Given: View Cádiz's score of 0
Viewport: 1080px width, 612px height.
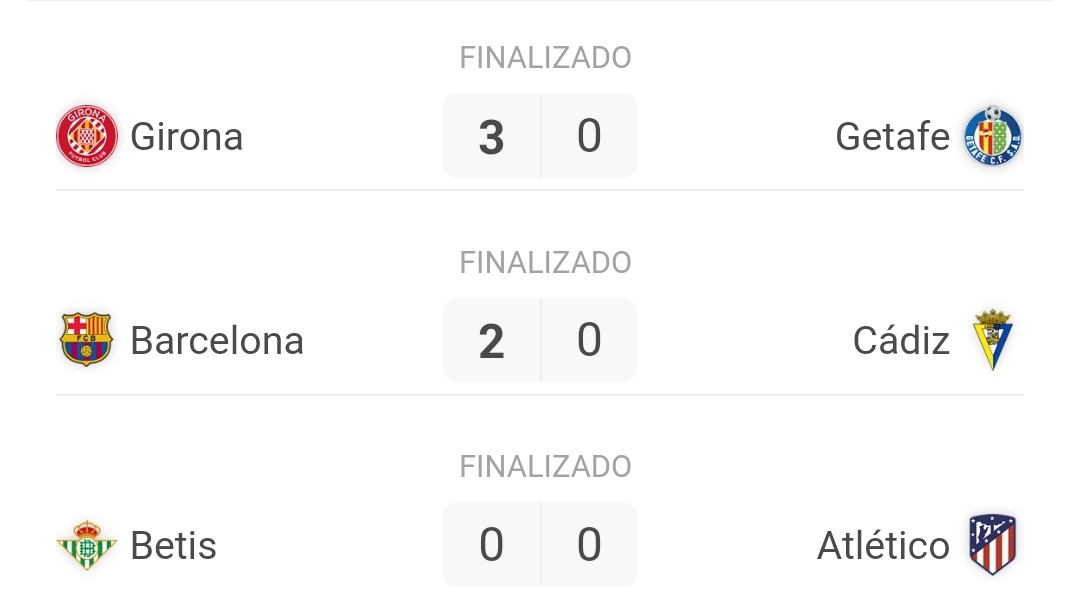Looking at the screenshot, I should pos(589,340).
